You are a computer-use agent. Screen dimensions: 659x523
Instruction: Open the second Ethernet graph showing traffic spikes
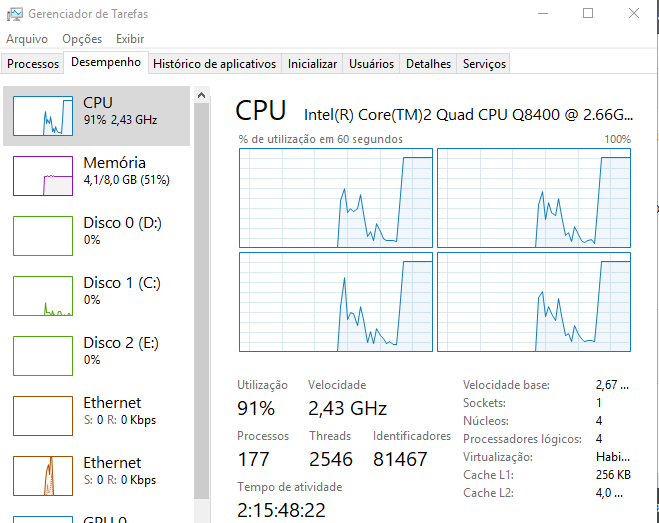pyautogui.click(x=43, y=476)
